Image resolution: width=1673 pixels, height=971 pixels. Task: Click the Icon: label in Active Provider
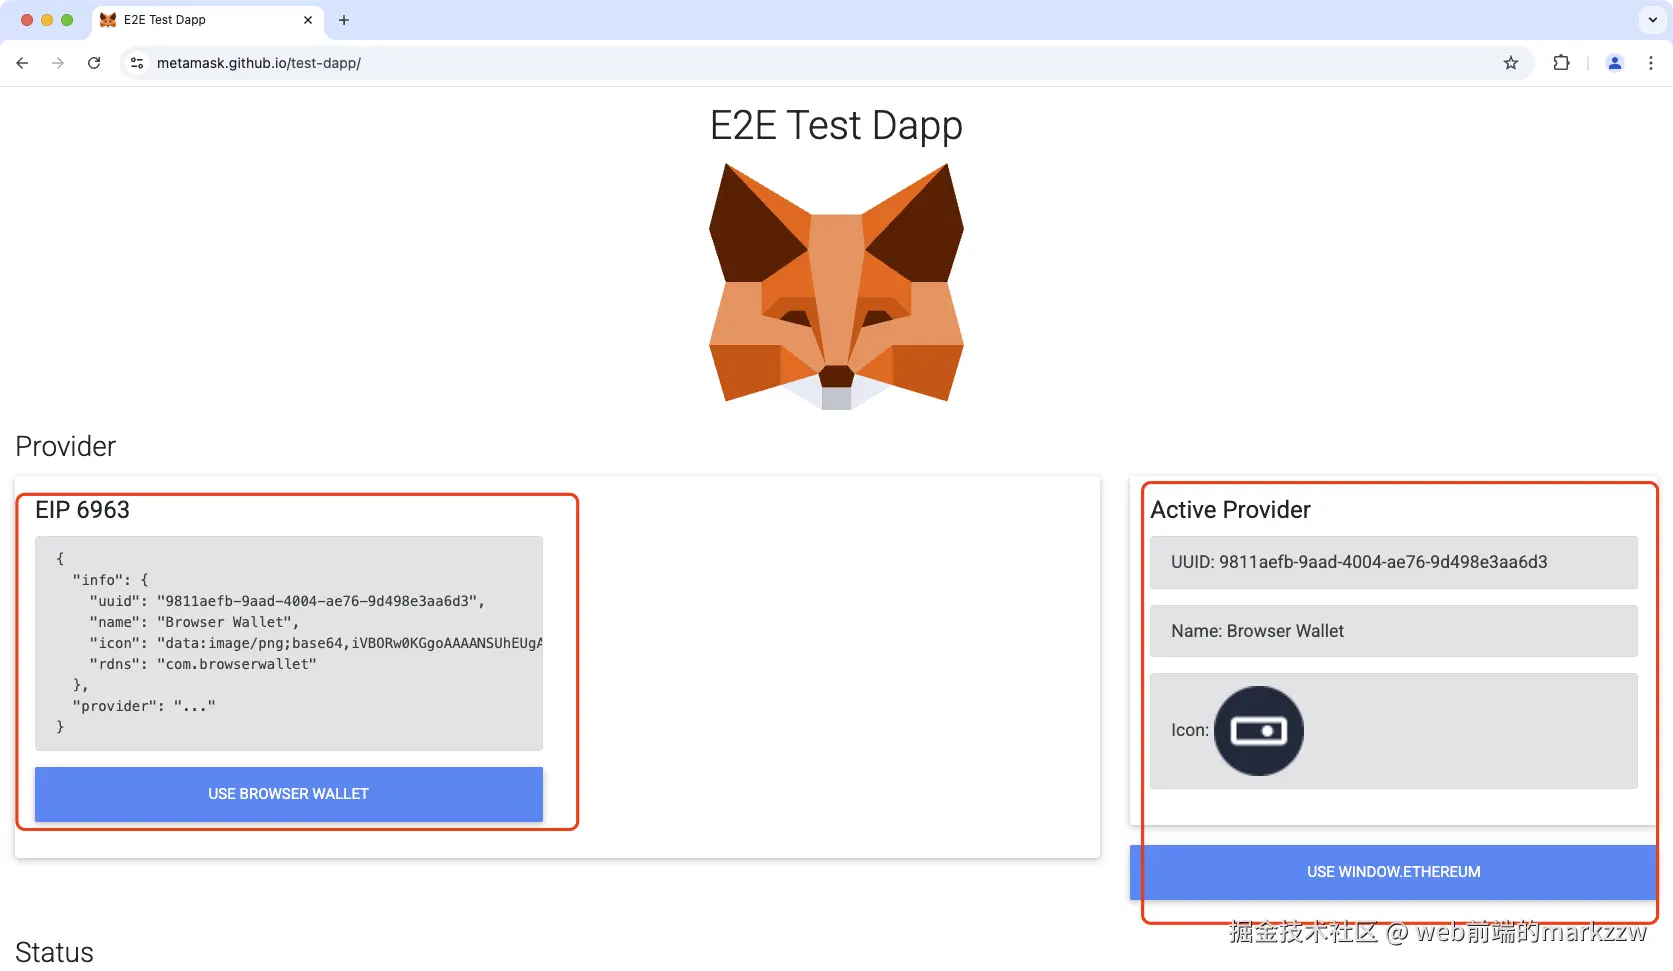tap(1190, 731)
